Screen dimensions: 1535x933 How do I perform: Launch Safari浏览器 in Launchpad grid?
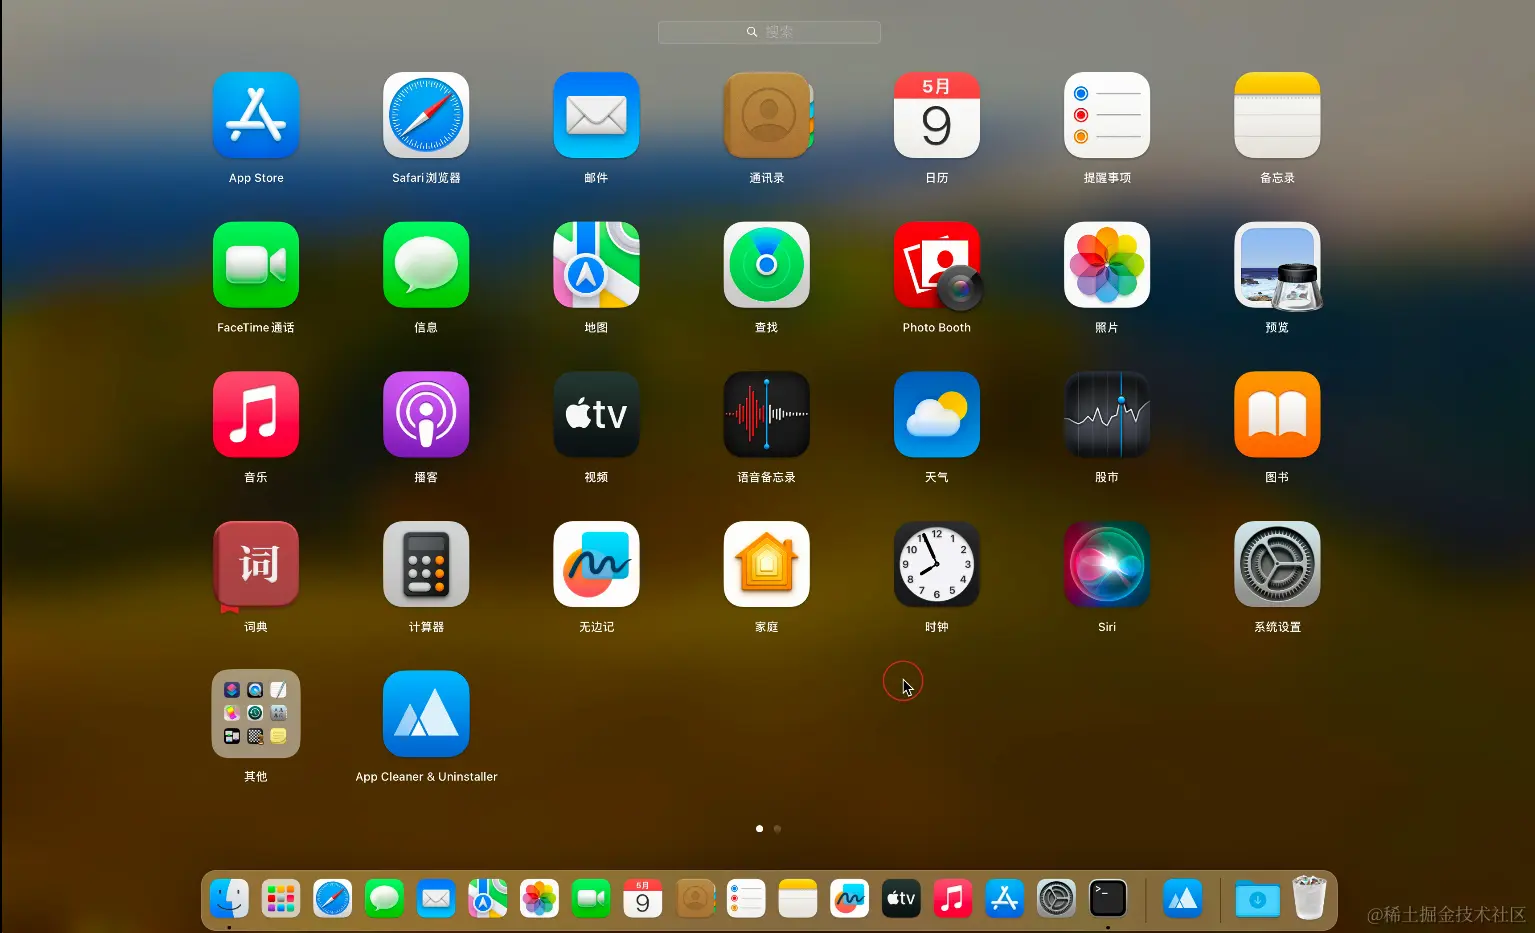pos(426,115)
